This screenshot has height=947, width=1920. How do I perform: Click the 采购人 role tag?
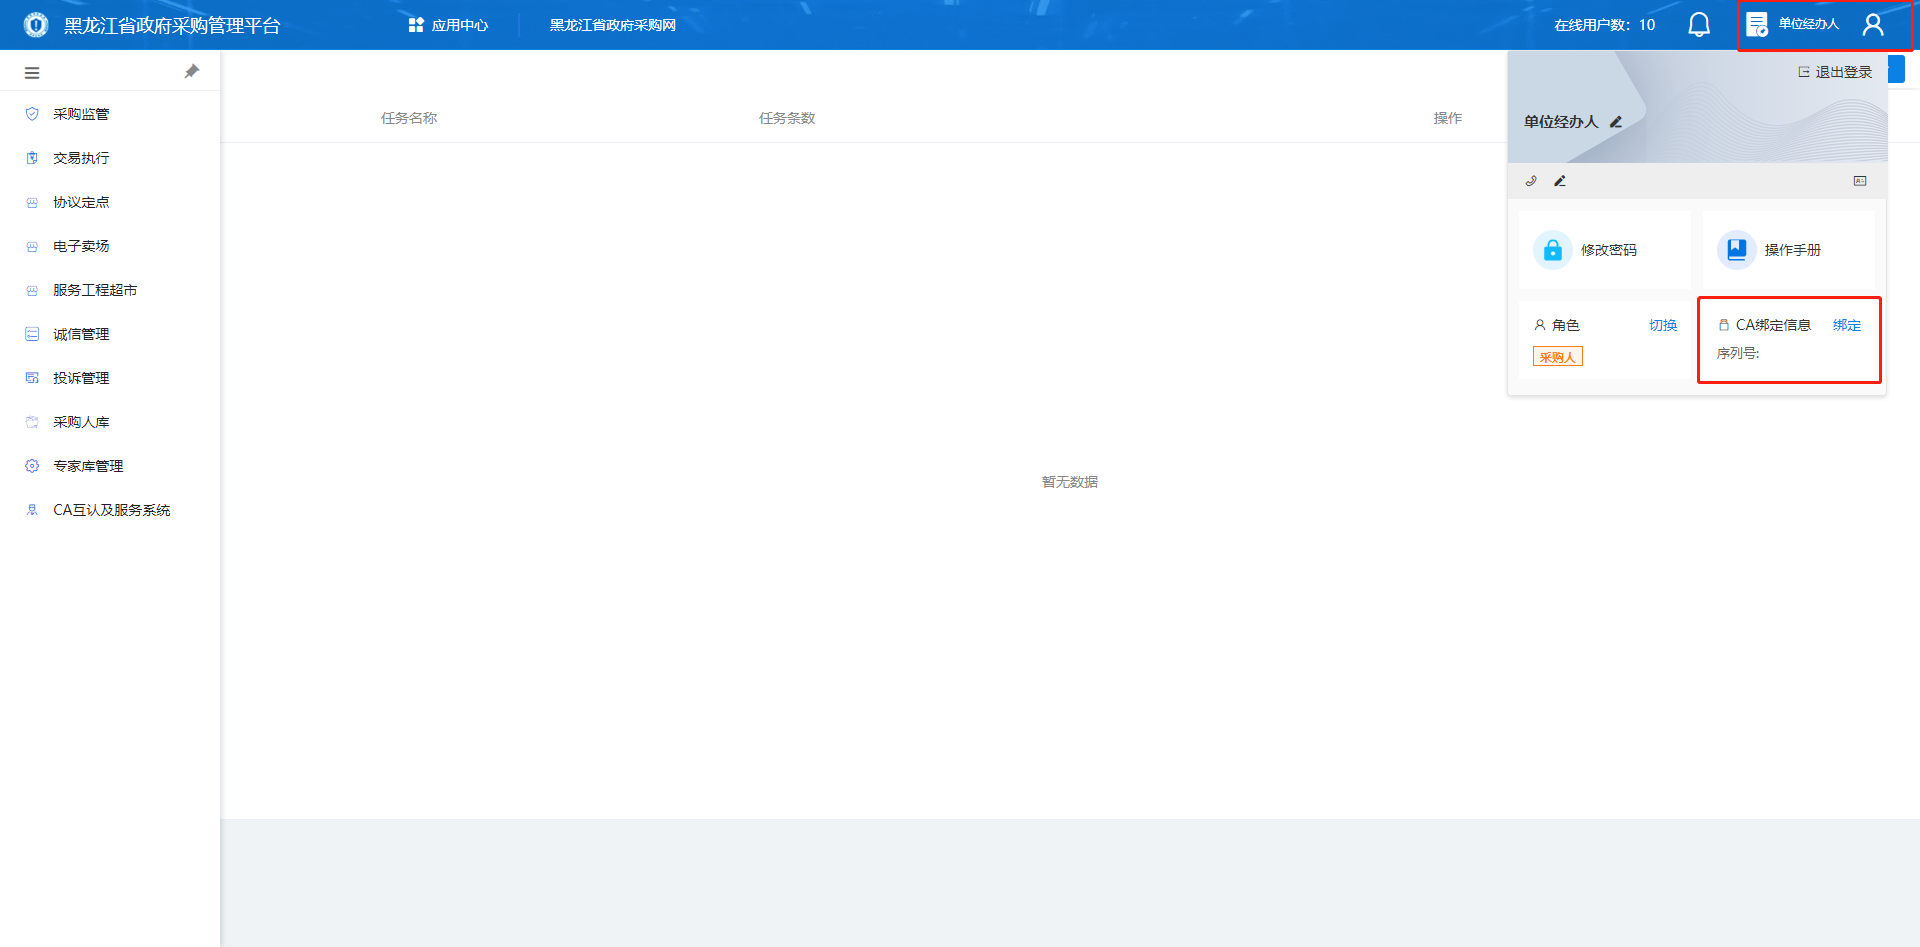(x=1558, y=357)
